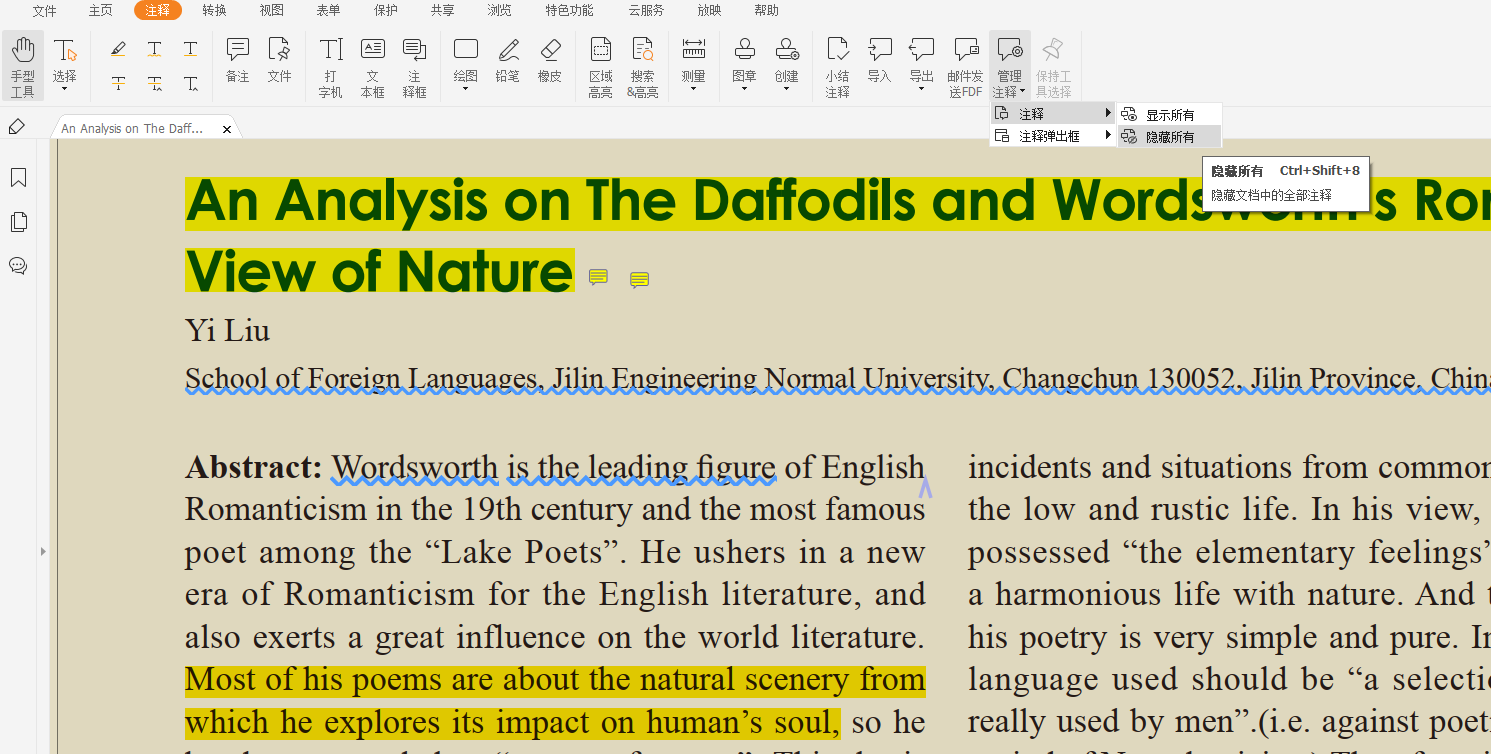Click 邮件发送FDF button
1491x754 pixels.
click(965, 66)
